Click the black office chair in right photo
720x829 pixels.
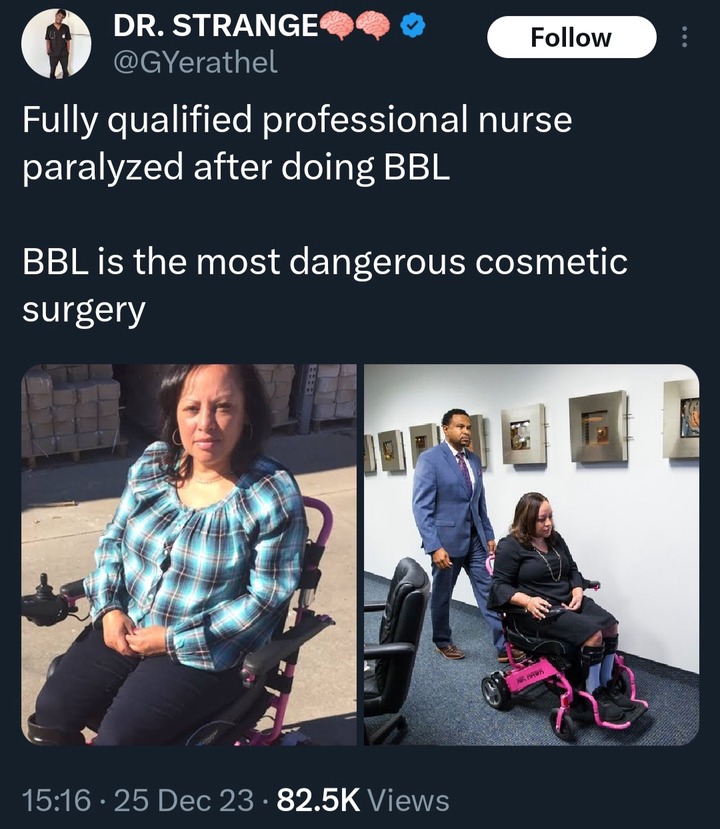click(396, 649)
